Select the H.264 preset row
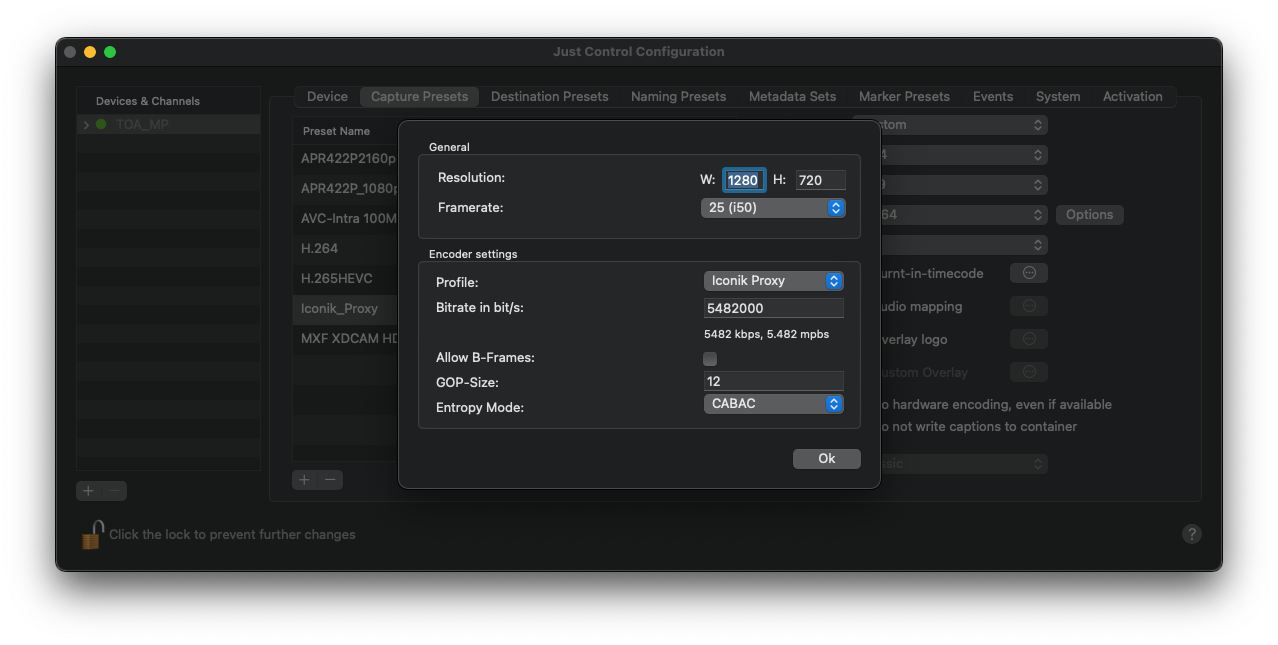This screenshot has width=1278, height=645. click(345, 248)
